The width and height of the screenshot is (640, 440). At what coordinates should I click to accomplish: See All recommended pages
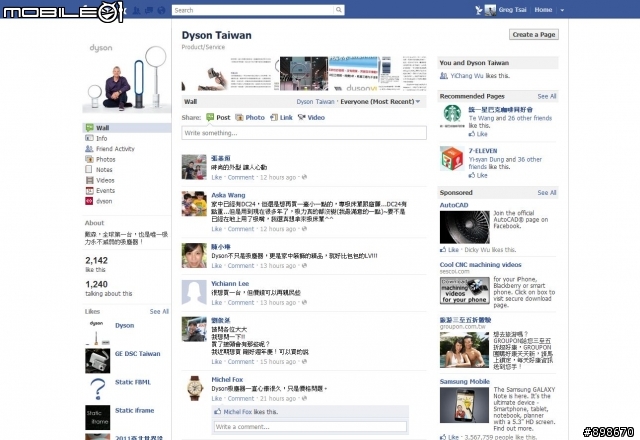pos(547,96)
